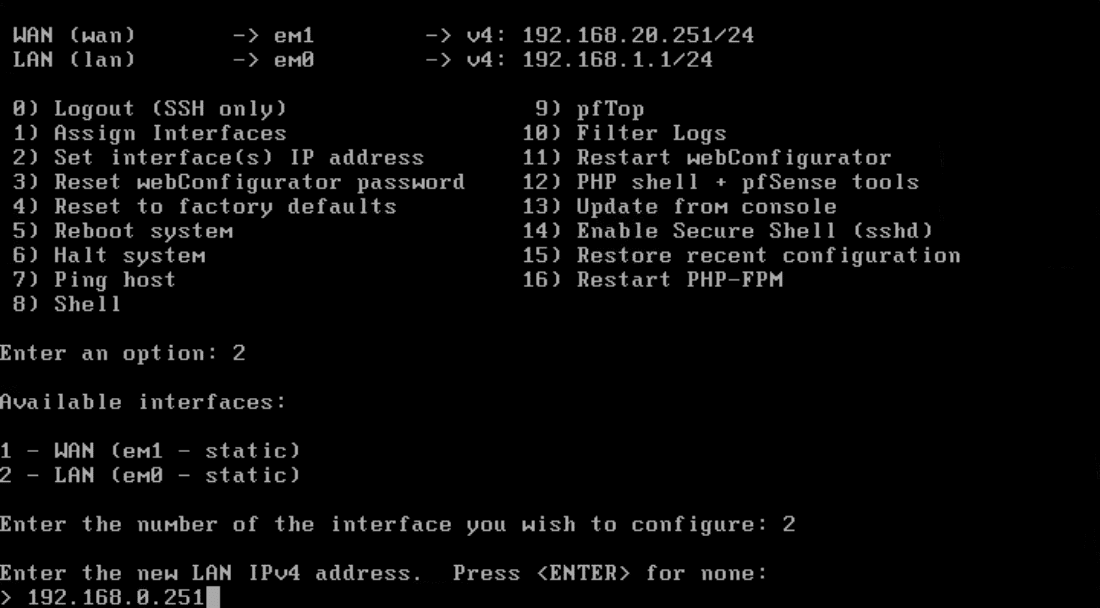Select "PHP shell + pfSense tools" option
Image resolution: width=1100 pixels, height=608 pixels.
pyautogui.click(x=747, y=182)
